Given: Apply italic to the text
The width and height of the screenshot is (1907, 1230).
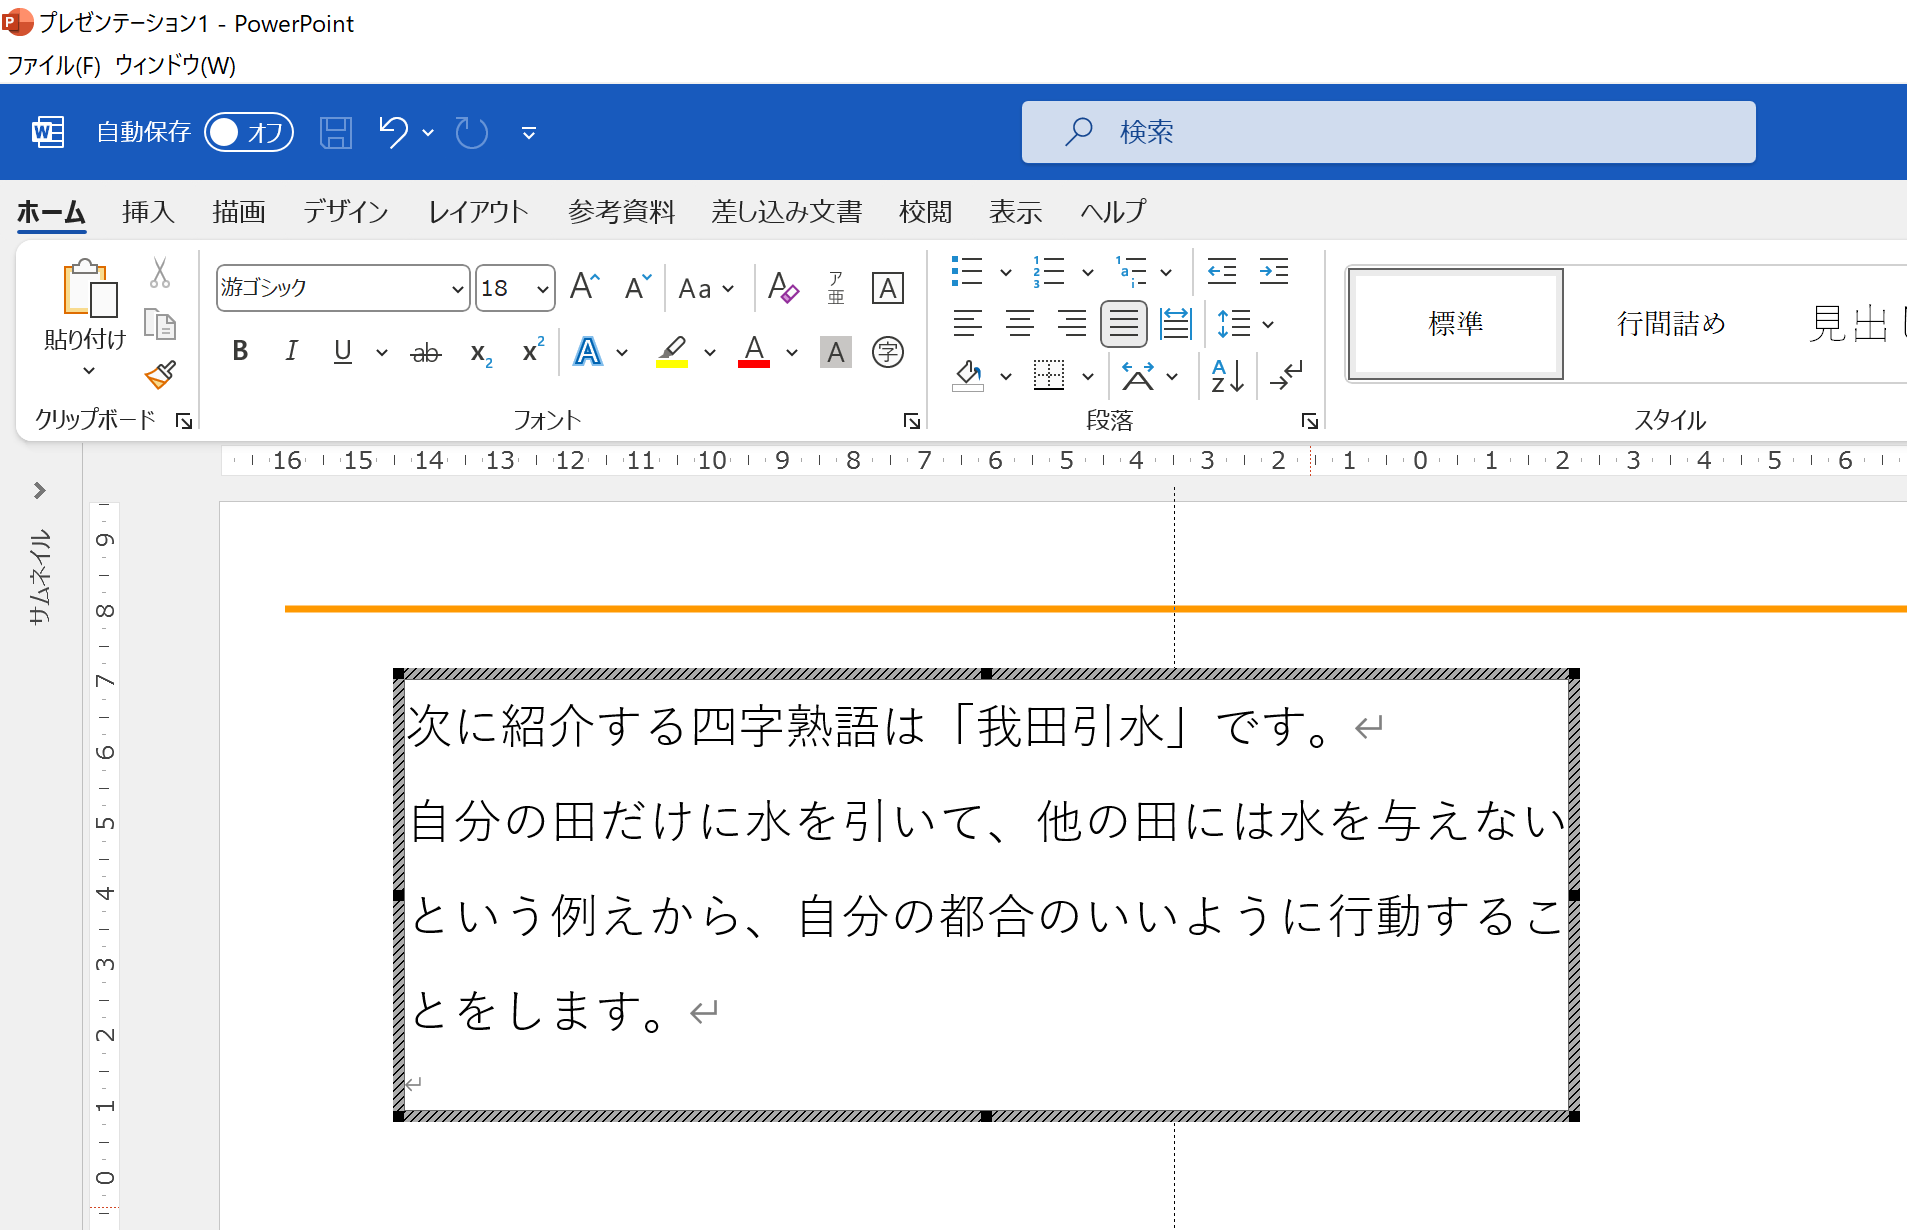Looking at the screenshot, I should [291, 351].
